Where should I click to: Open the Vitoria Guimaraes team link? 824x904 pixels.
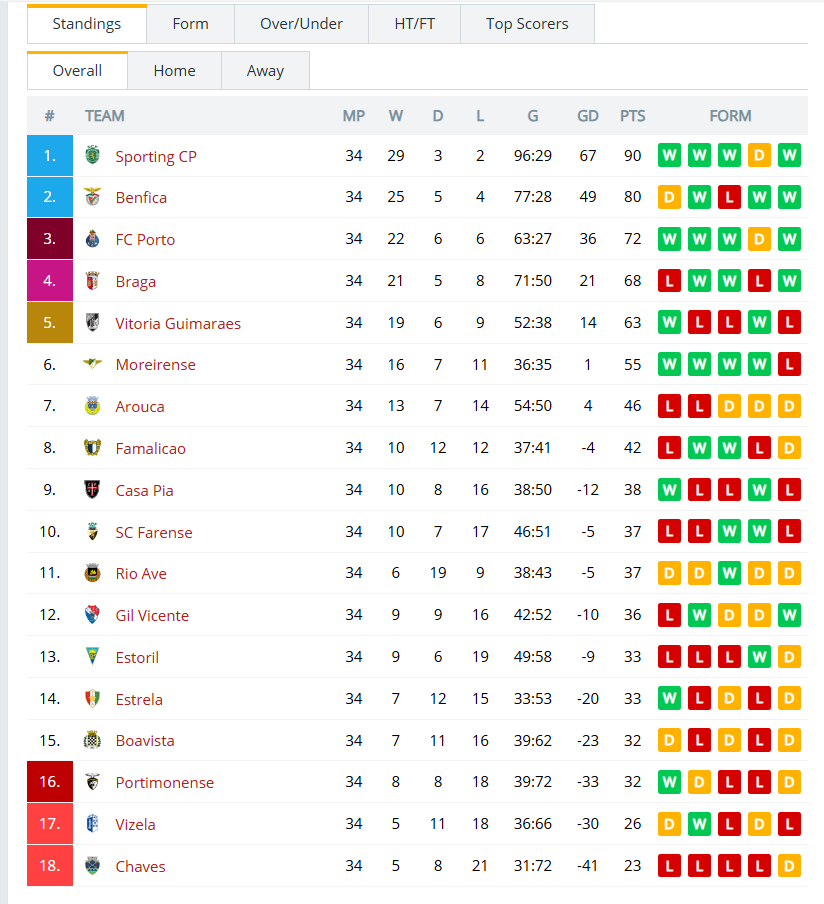(178, 323)
